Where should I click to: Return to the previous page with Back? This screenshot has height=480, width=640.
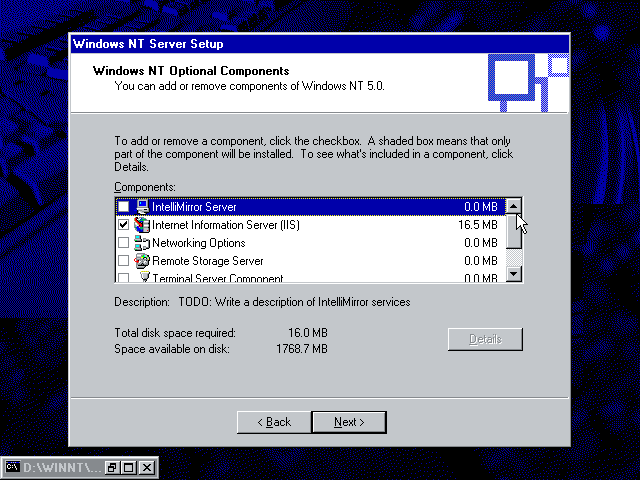(x=274, y=422)
